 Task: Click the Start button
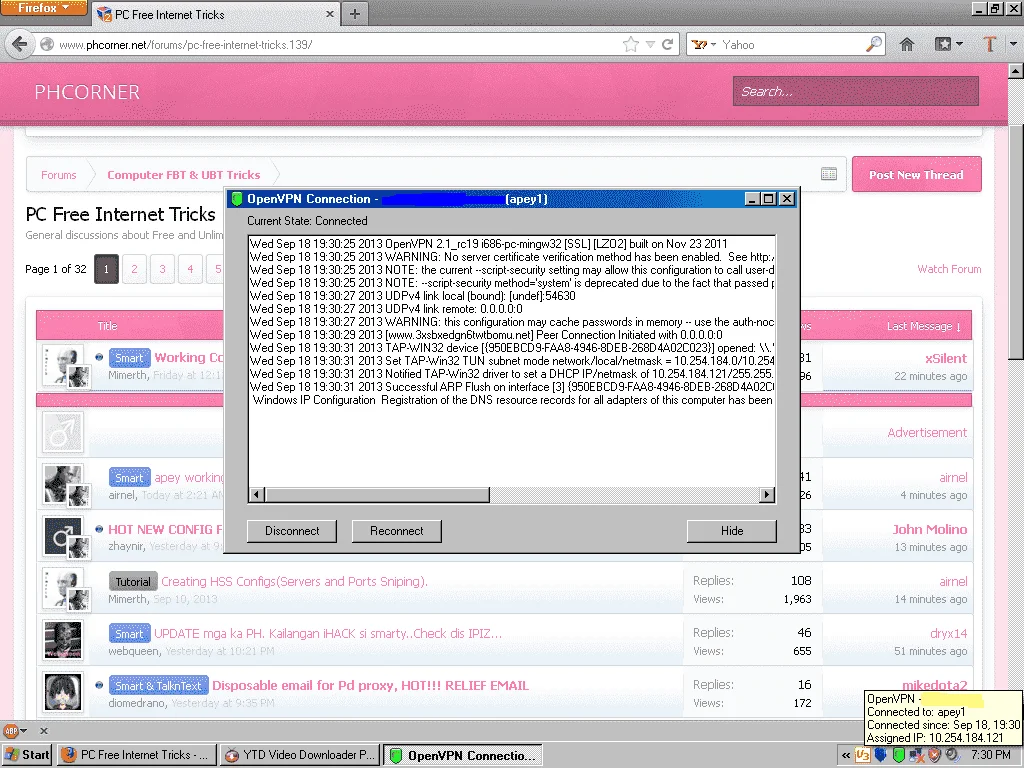tap(27, 755)
